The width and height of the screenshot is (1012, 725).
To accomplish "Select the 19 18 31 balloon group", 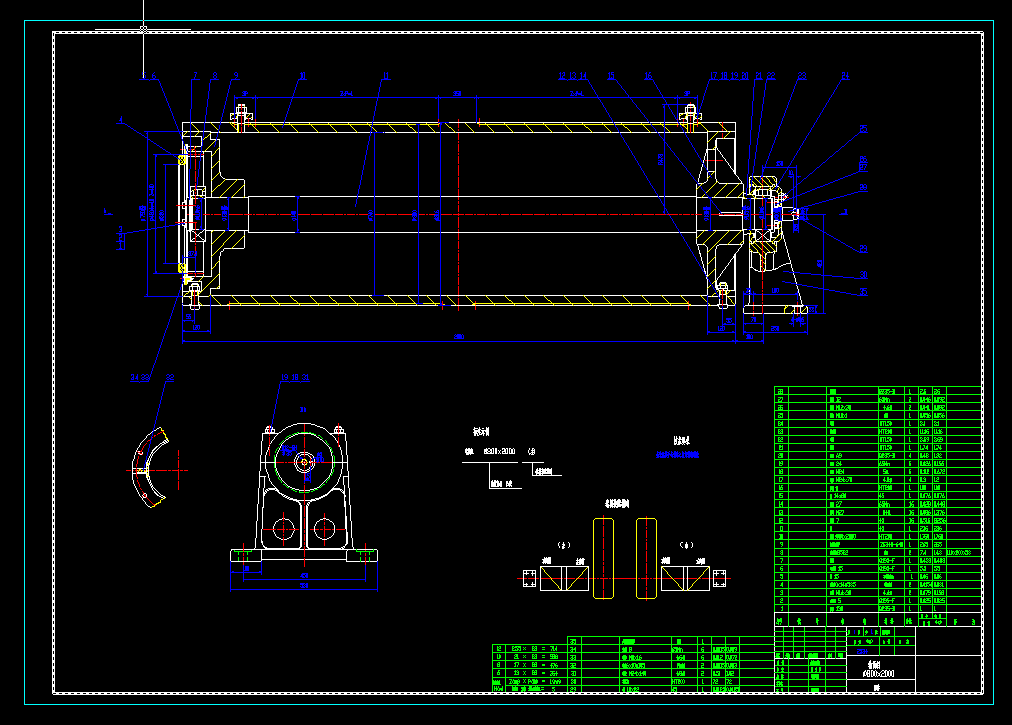I will (295, 378).
